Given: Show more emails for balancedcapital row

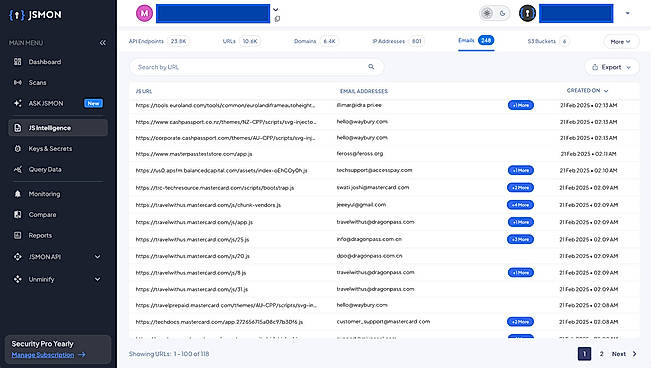Looking at the screenshot, I should click(x=521, y=170).
